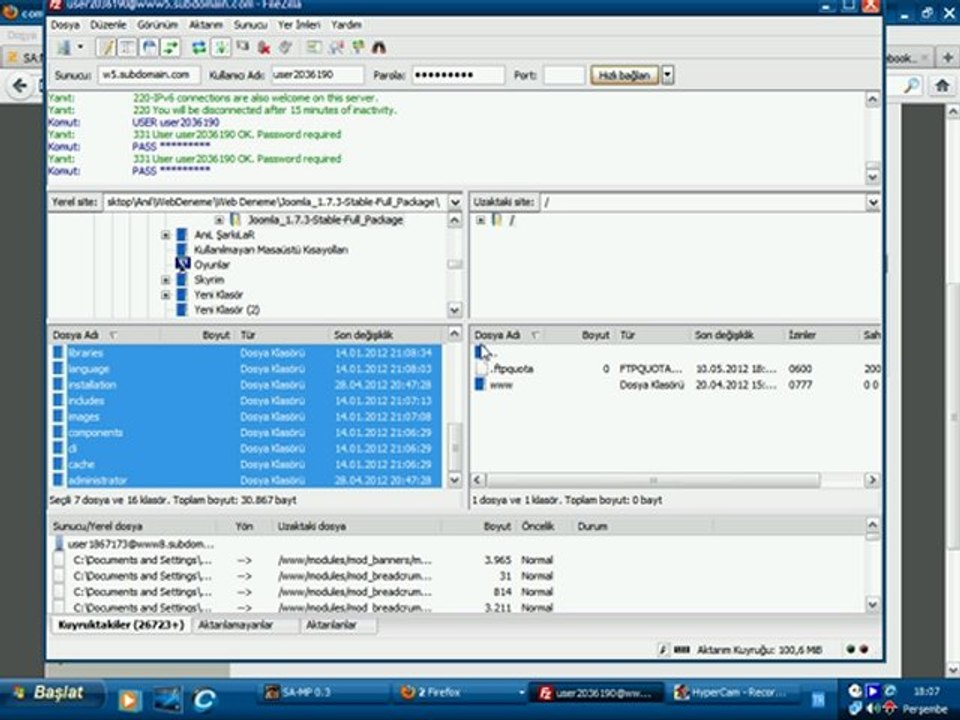Viewport: 960px width, 720px height.
Task: Open the Görünüm menu
Action: click(157, 24)
